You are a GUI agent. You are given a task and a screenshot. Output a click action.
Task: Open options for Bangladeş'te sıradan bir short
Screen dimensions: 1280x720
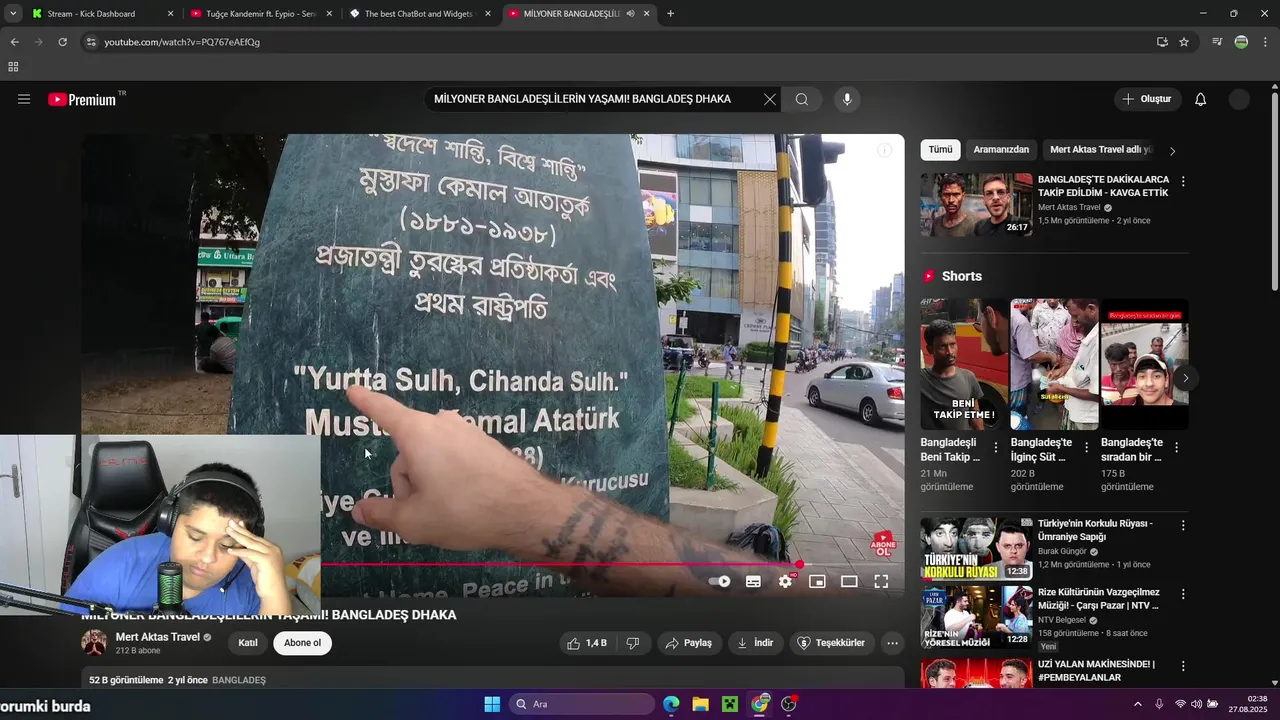[1176, 448]
